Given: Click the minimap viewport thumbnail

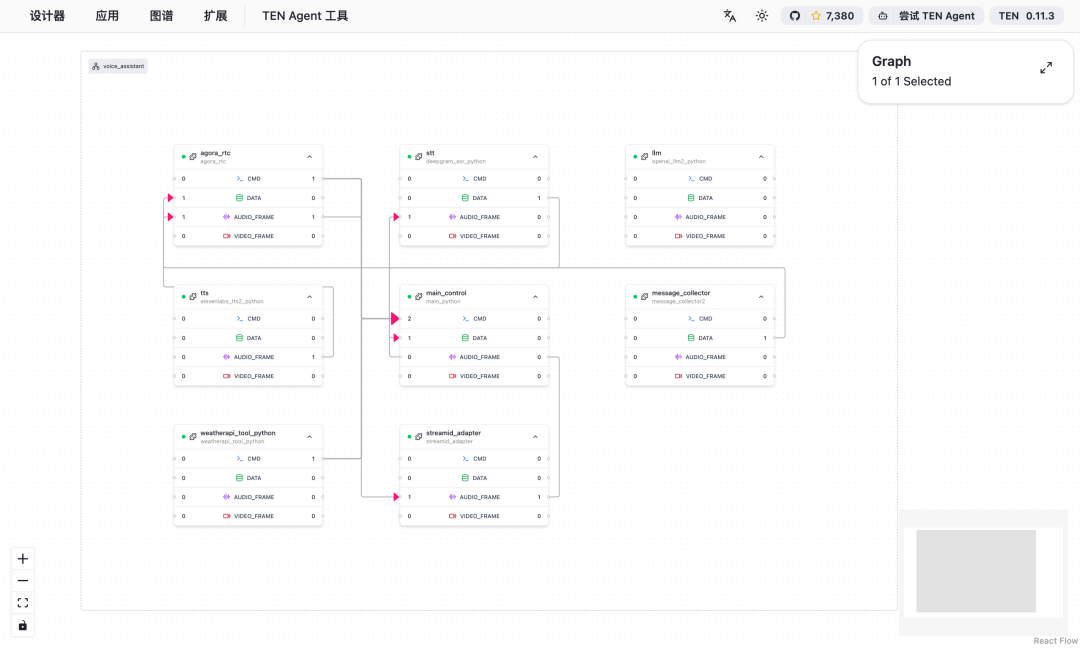Looking at the screenshot, I should click(975, 571).
